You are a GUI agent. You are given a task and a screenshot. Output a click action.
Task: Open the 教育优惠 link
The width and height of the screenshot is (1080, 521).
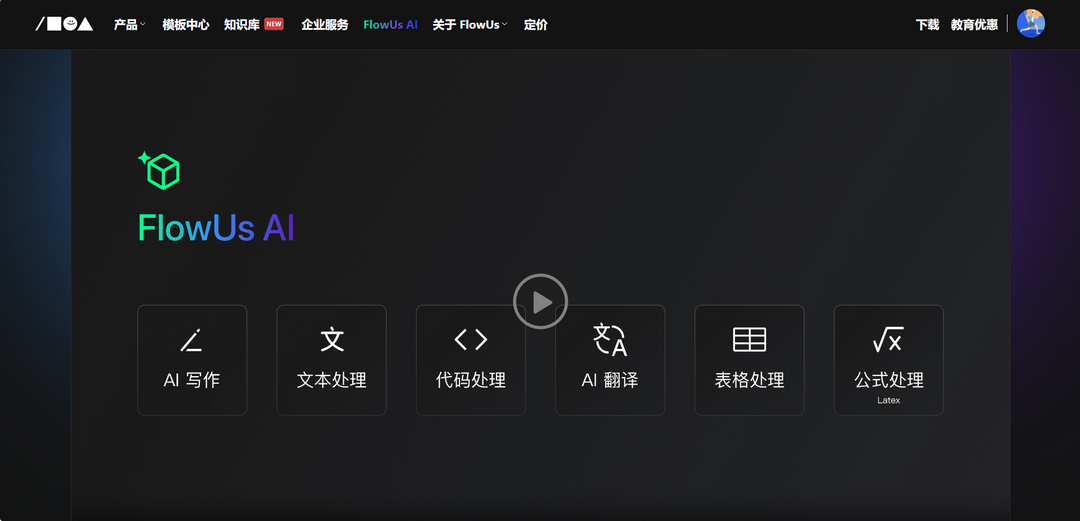click(975, 25)
